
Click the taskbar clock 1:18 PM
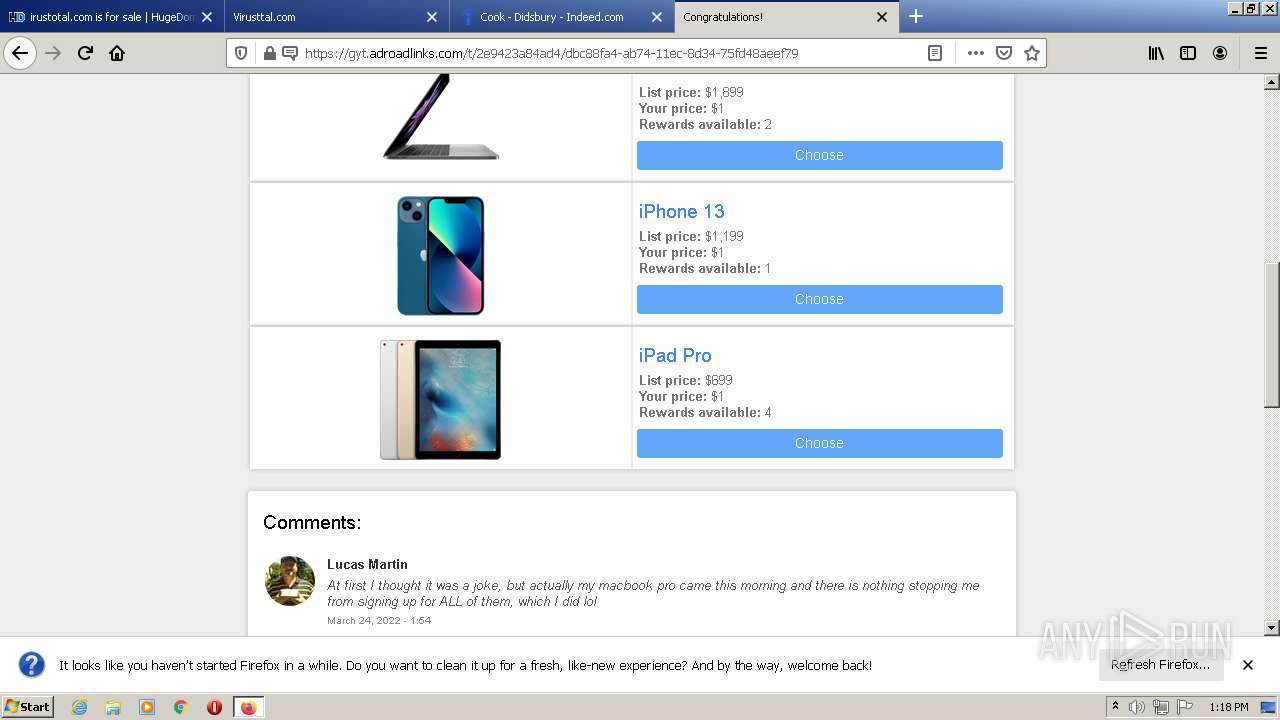(x=1228, y=707)
